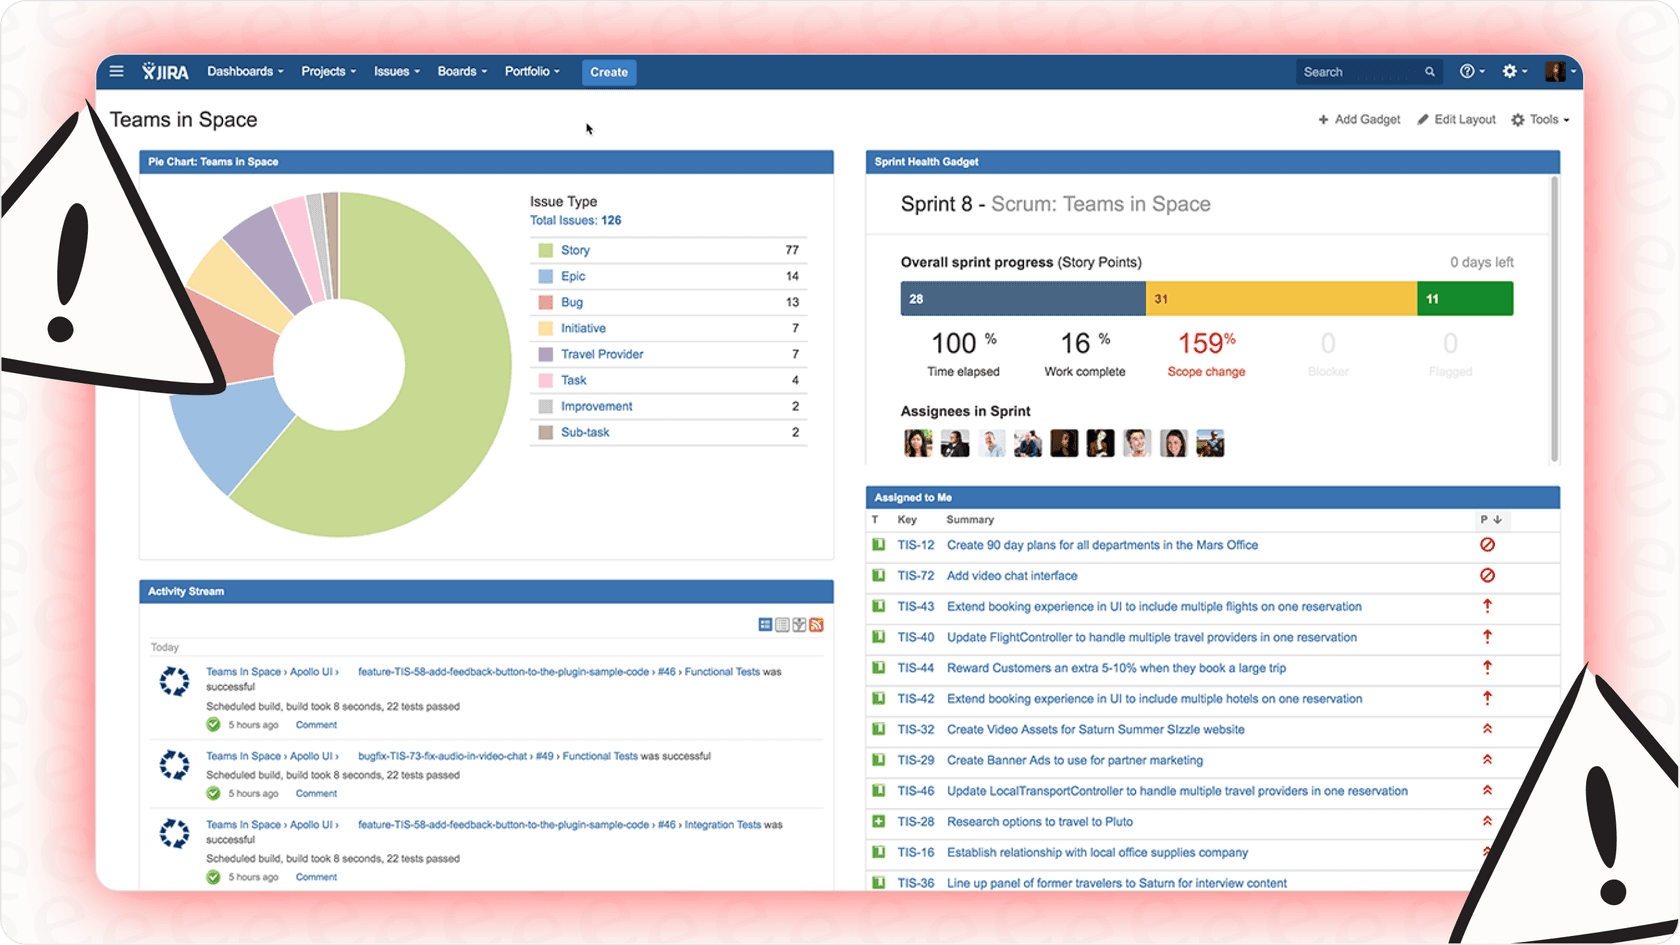
Task: Click the JIRA logo
Action: (163, 71)
